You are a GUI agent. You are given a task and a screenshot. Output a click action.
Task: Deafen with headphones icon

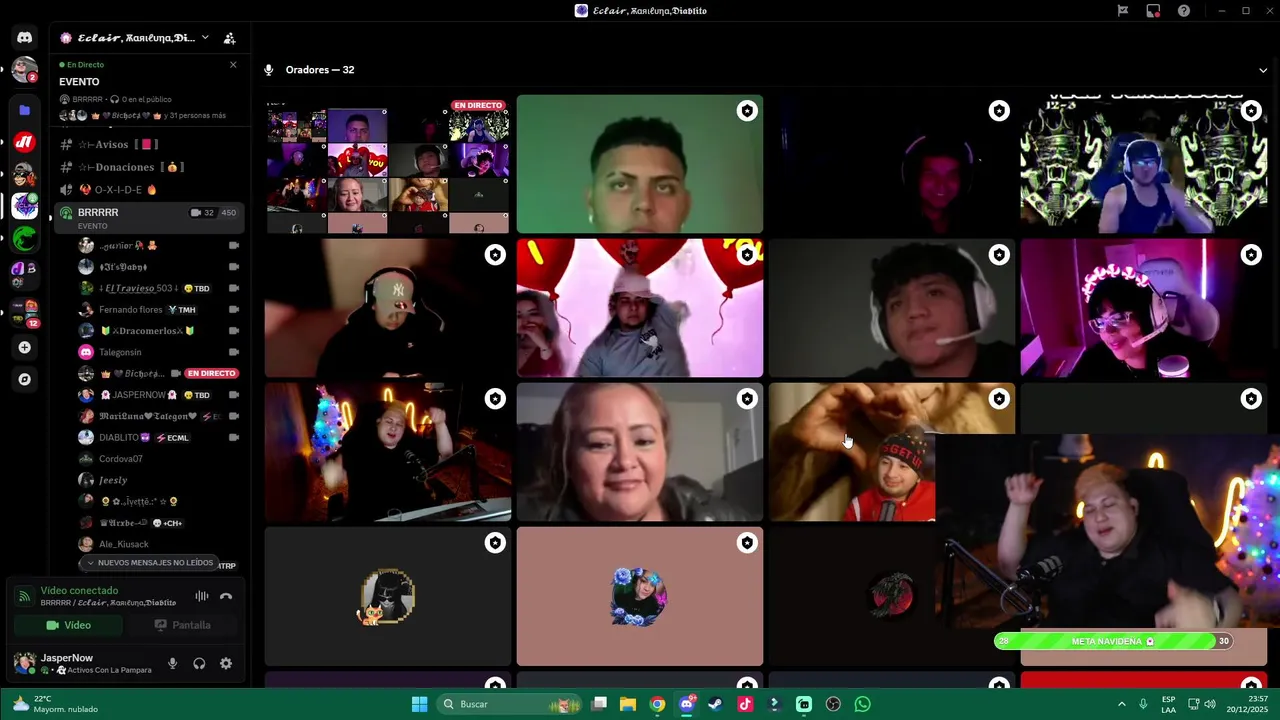pos(199,663)
